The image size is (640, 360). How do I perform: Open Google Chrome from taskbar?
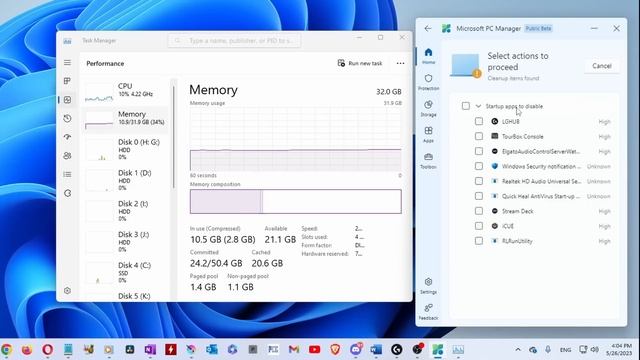[6, 349]
